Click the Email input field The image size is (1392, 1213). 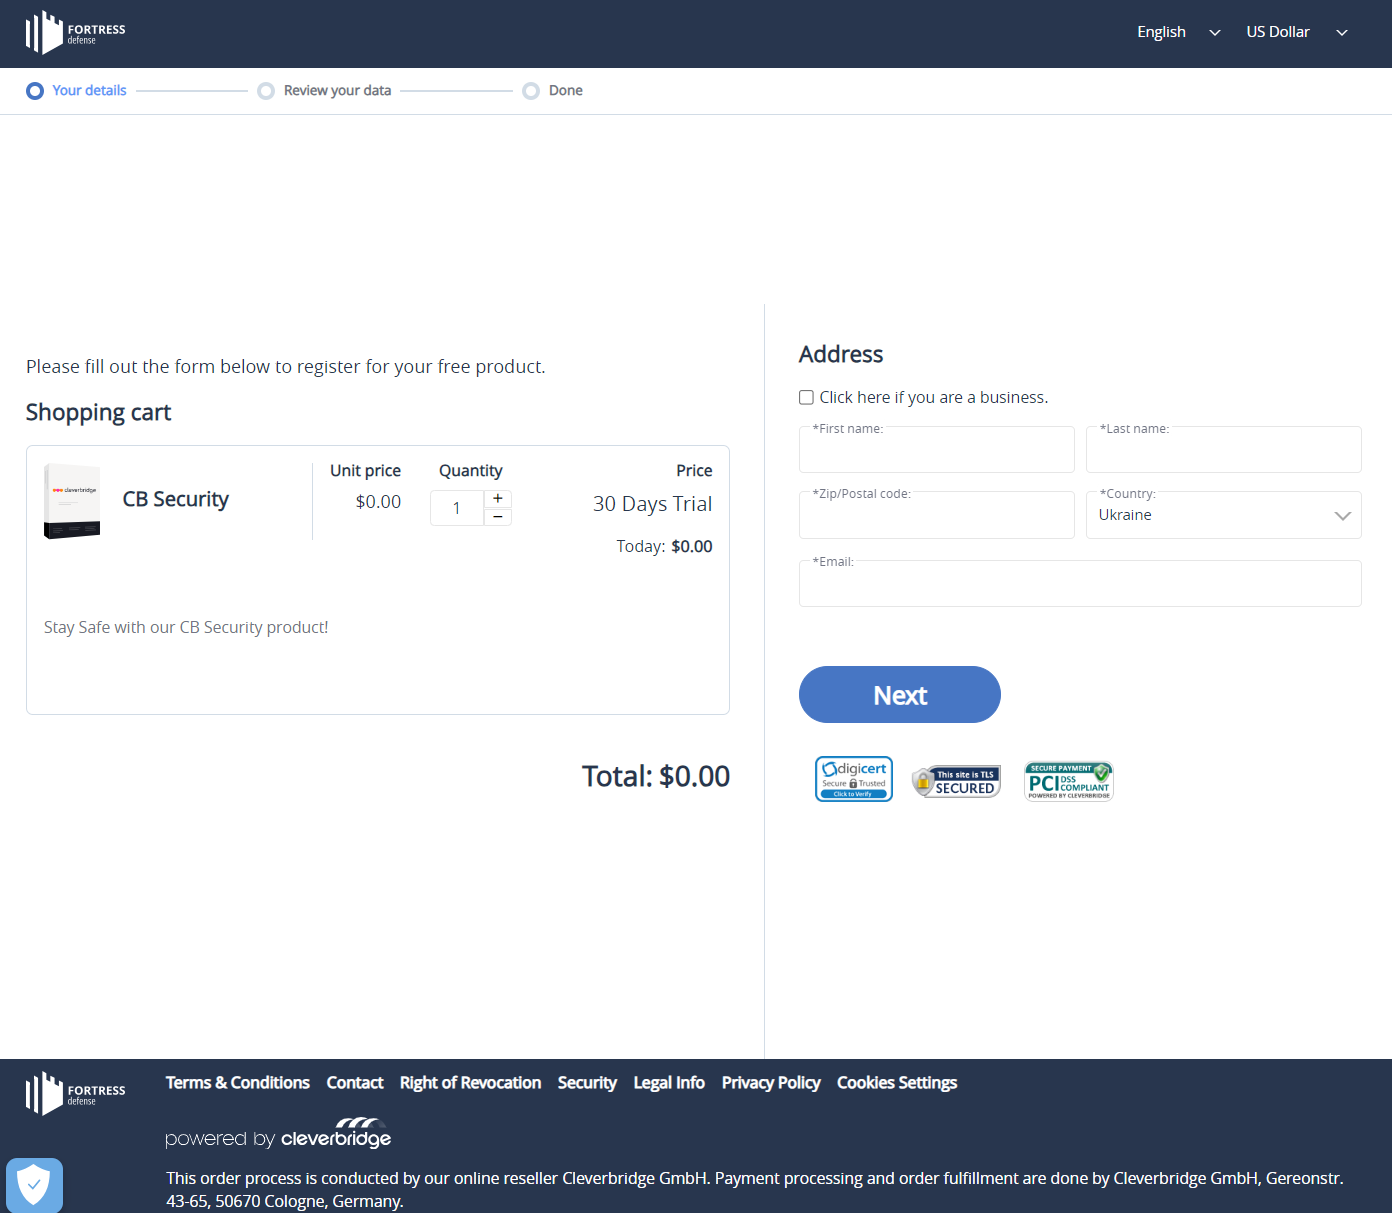(1080, 583)
